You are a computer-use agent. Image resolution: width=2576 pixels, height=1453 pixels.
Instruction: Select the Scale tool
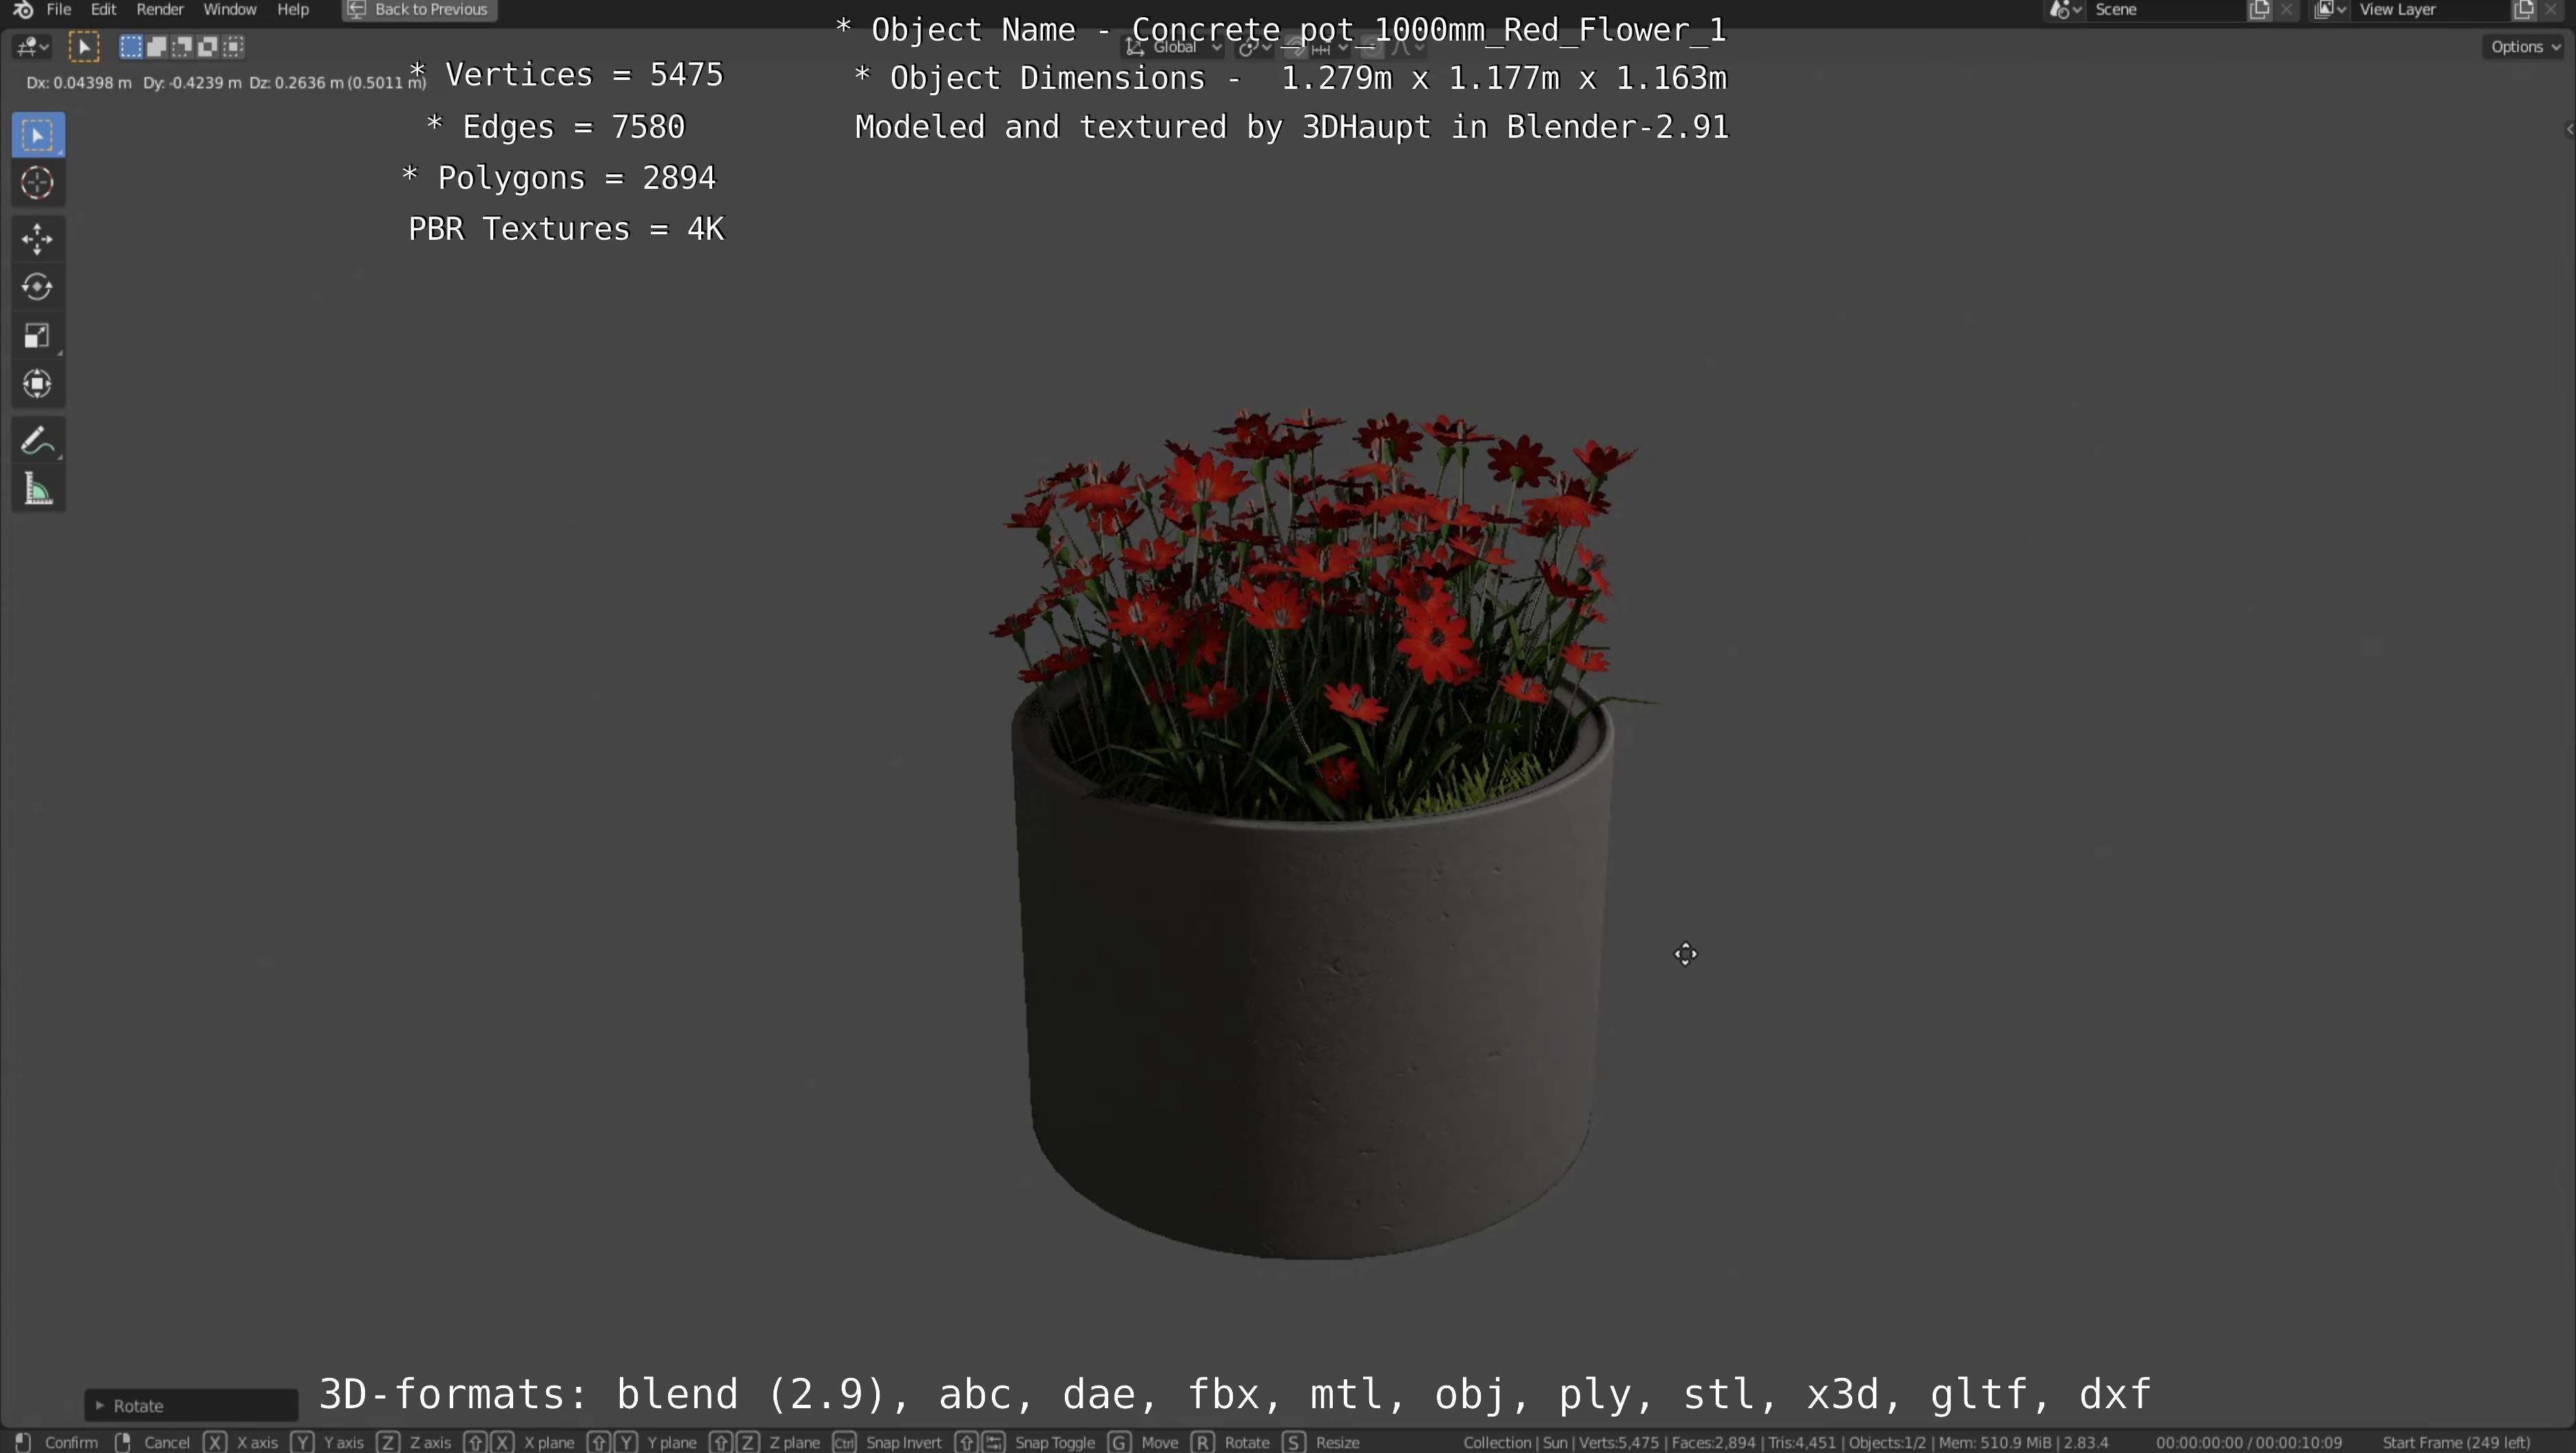pyautogui.click(x=38, y=335)
